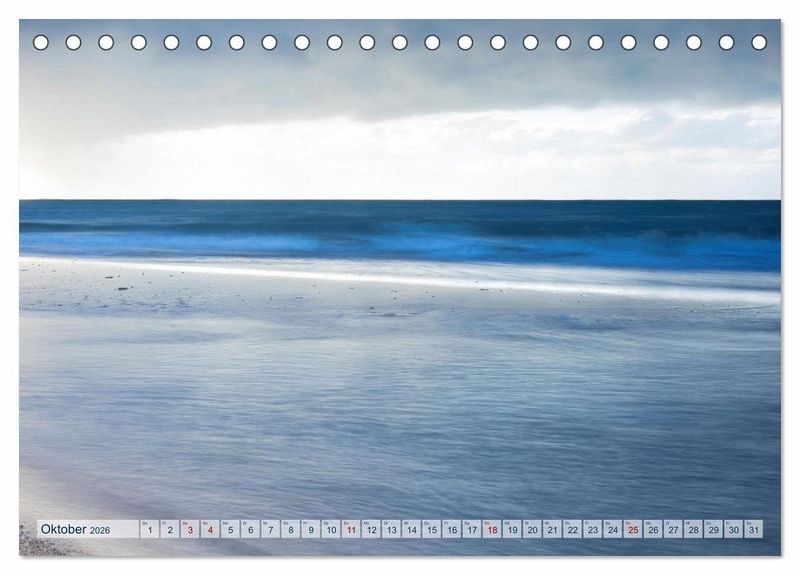Pick date 7 in the date row
This screenshot has height=575, width=800.
[270, 530]
